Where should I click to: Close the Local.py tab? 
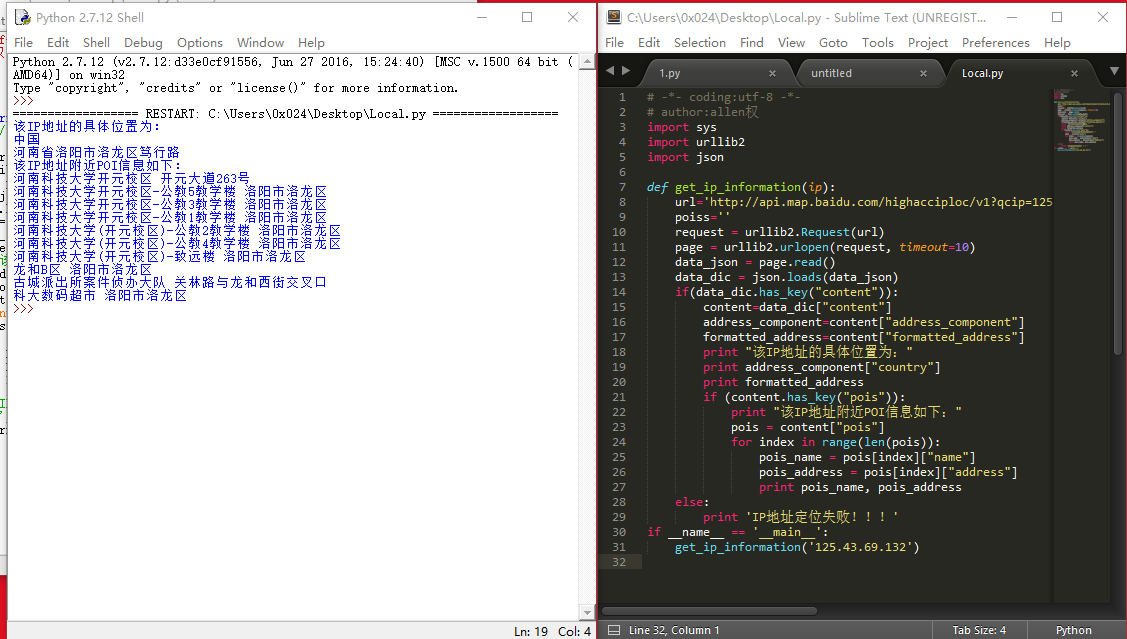[x=1075, y=73]
